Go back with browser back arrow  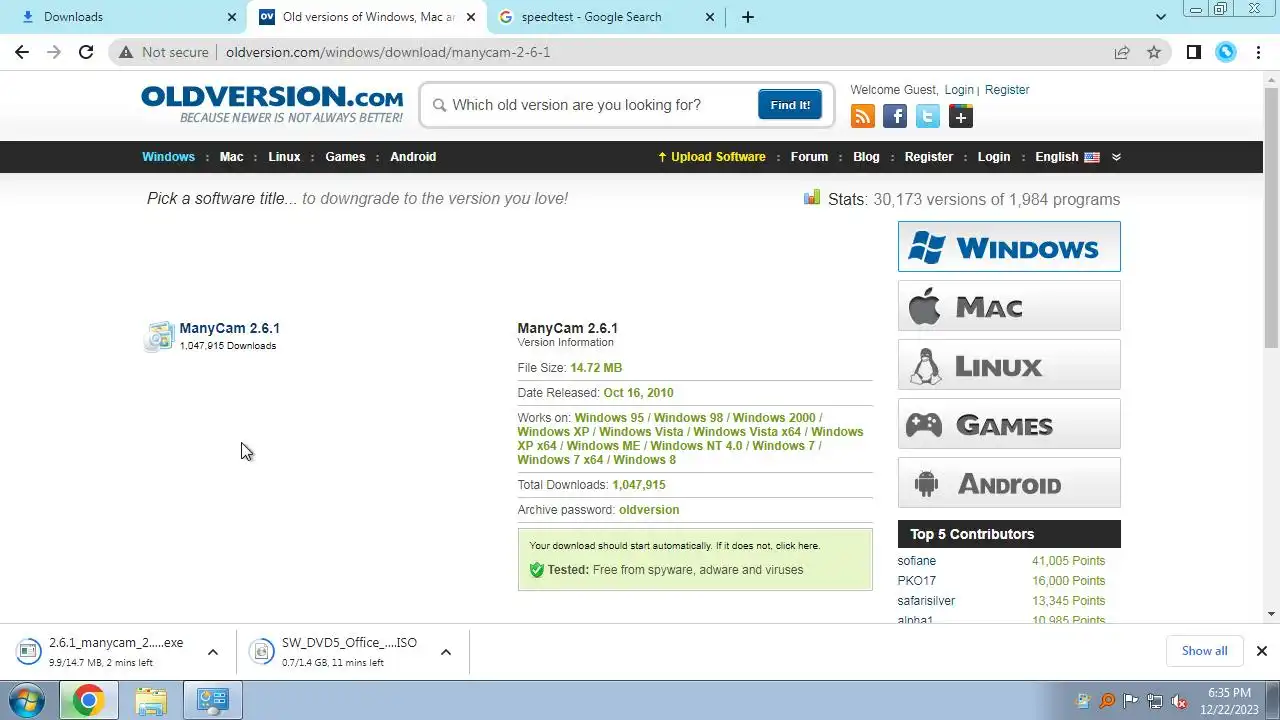coord(22,52)
